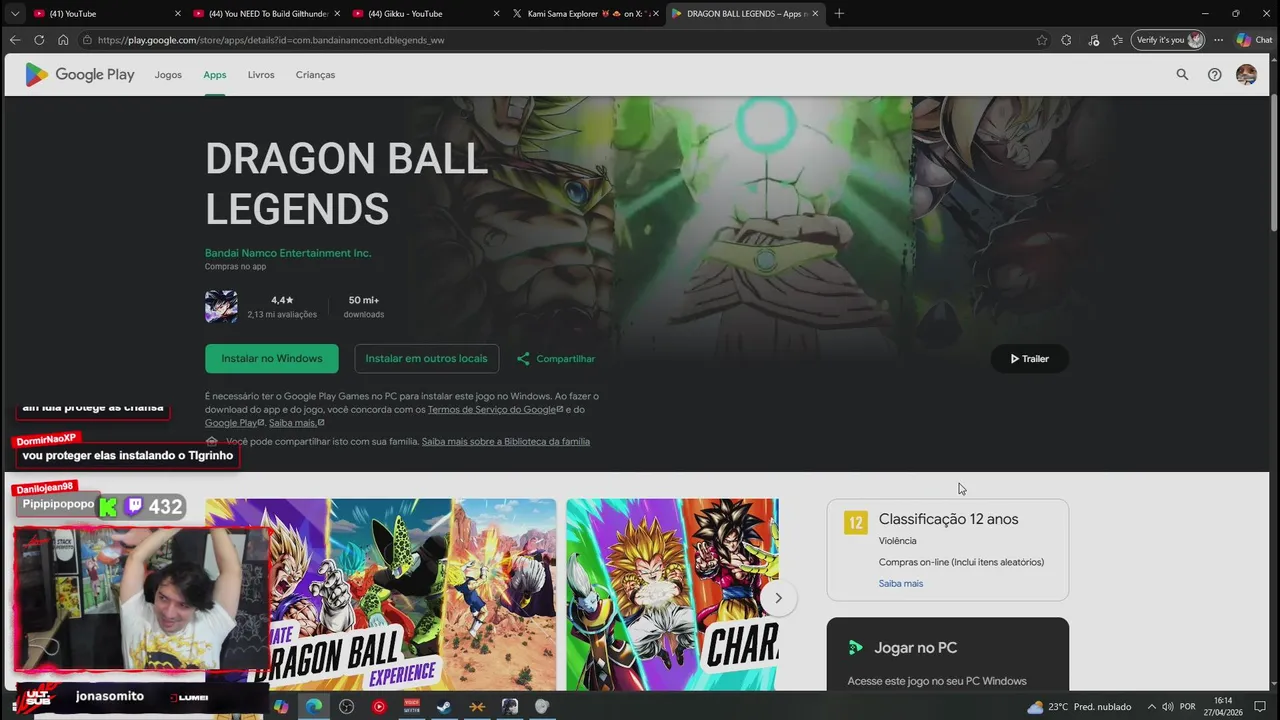Open Saiba mais under Classificação 12 anos
Screen dimensions: 1280x720
pyautogui.click(x=901, y=584)
